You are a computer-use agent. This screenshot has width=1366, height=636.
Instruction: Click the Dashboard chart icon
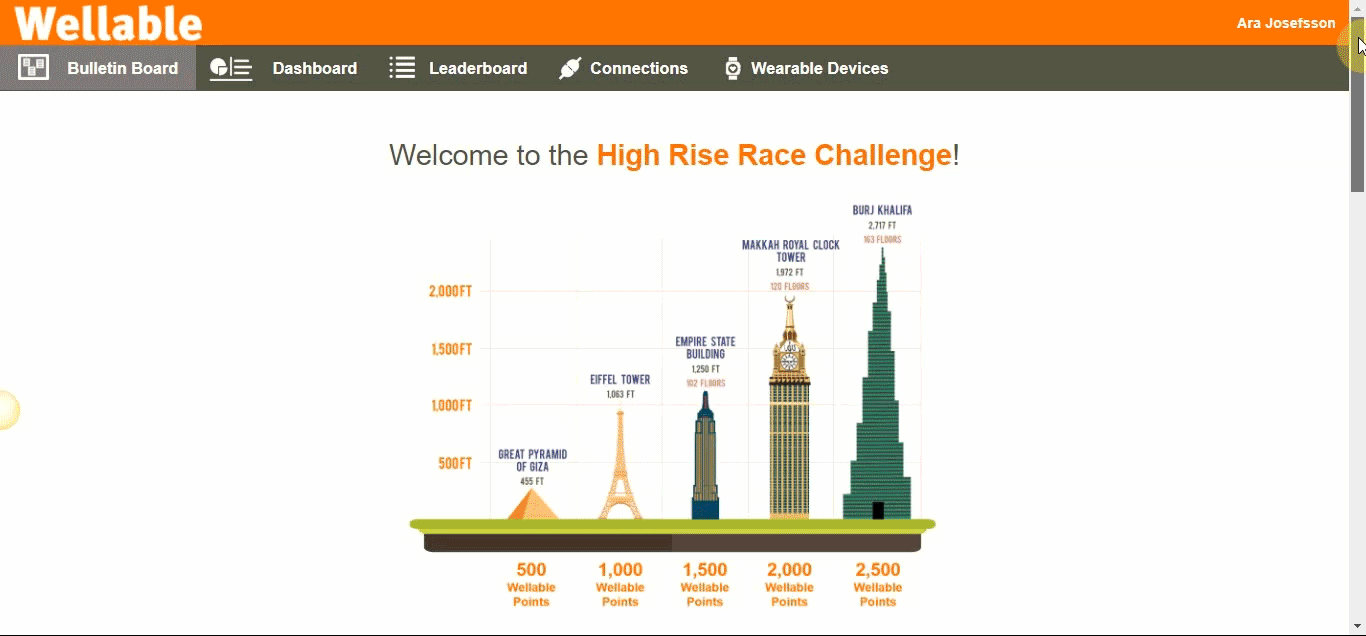pos(231,68)
